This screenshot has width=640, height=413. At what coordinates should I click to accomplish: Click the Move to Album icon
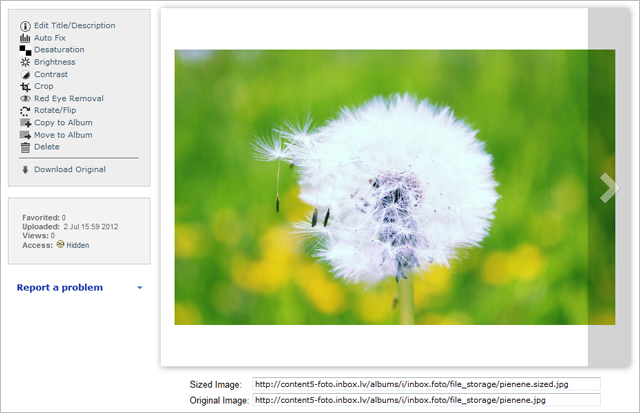25,135
